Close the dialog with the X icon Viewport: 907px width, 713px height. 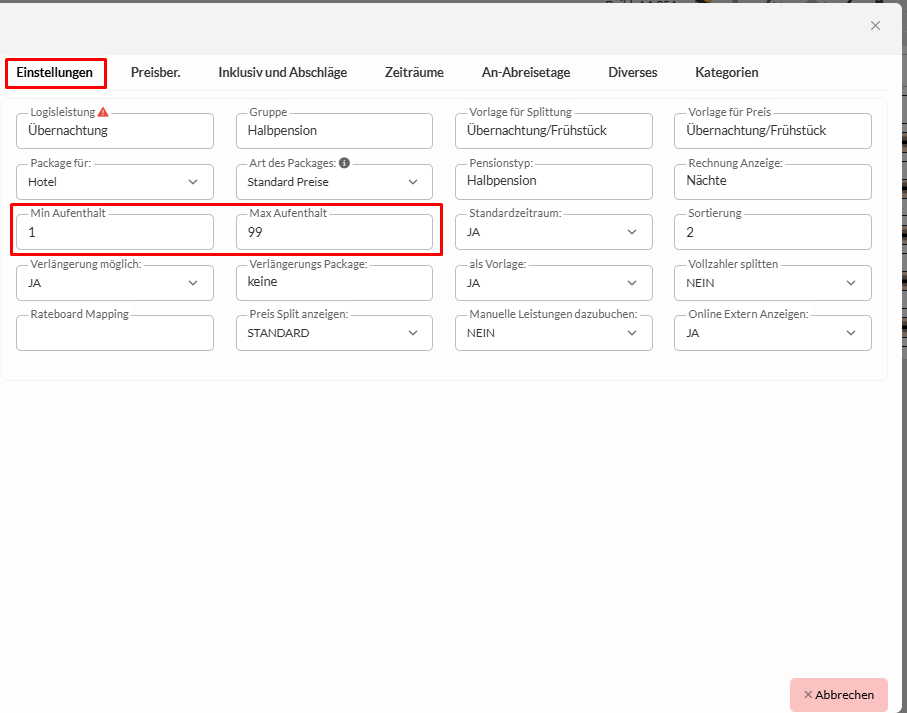coord(875,26)
